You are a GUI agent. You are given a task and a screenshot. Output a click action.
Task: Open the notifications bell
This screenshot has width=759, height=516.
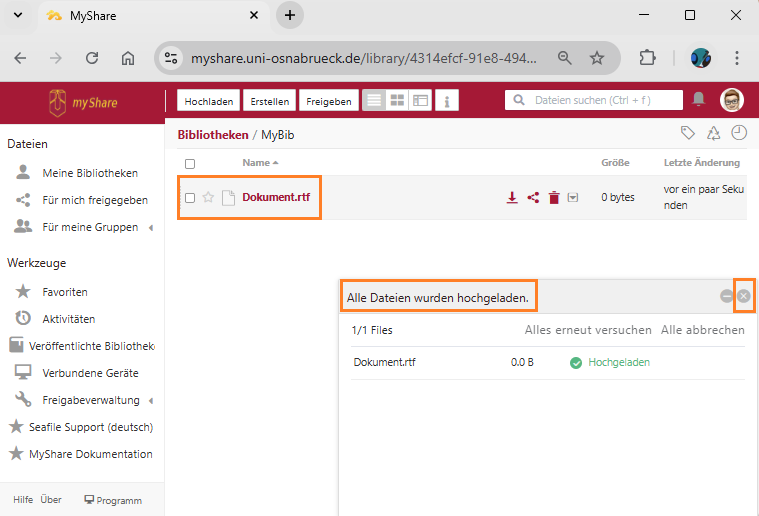click(699, 100)
